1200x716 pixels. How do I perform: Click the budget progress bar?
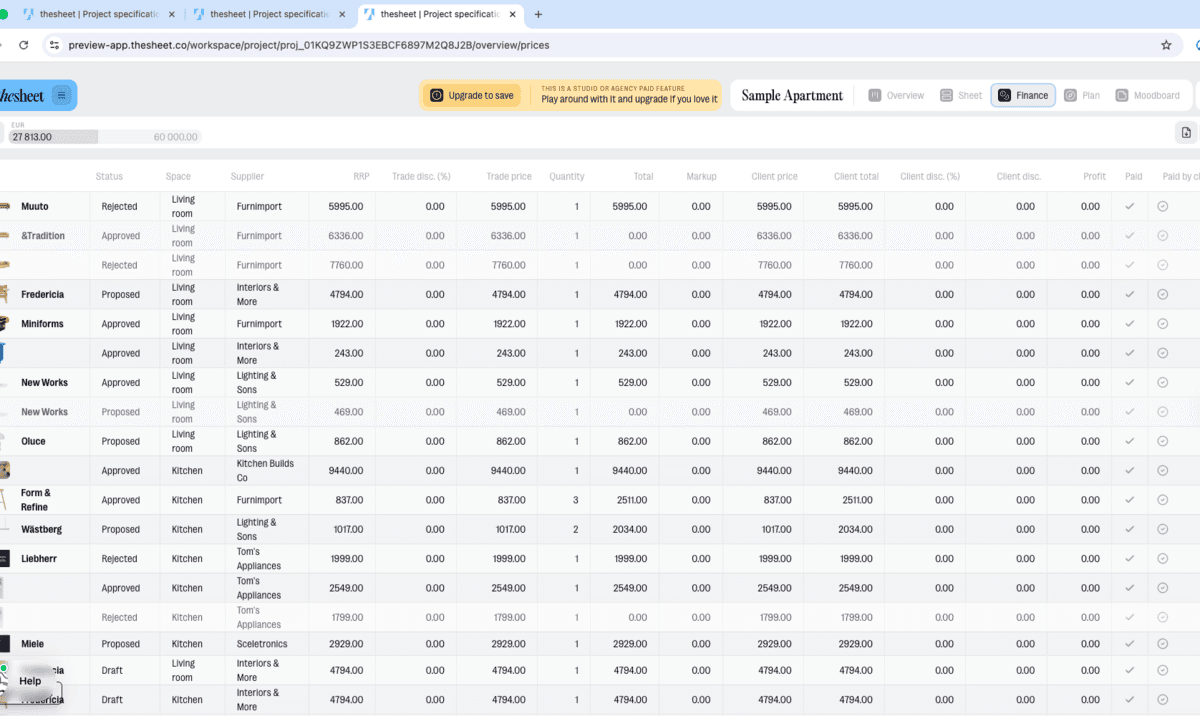pos(104,137)
